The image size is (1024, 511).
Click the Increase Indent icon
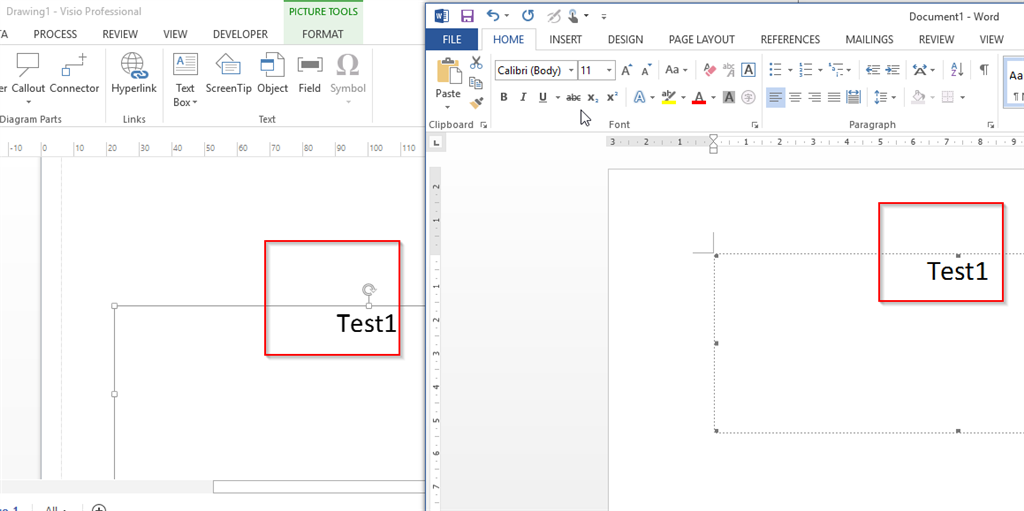(x=893, y=69)
